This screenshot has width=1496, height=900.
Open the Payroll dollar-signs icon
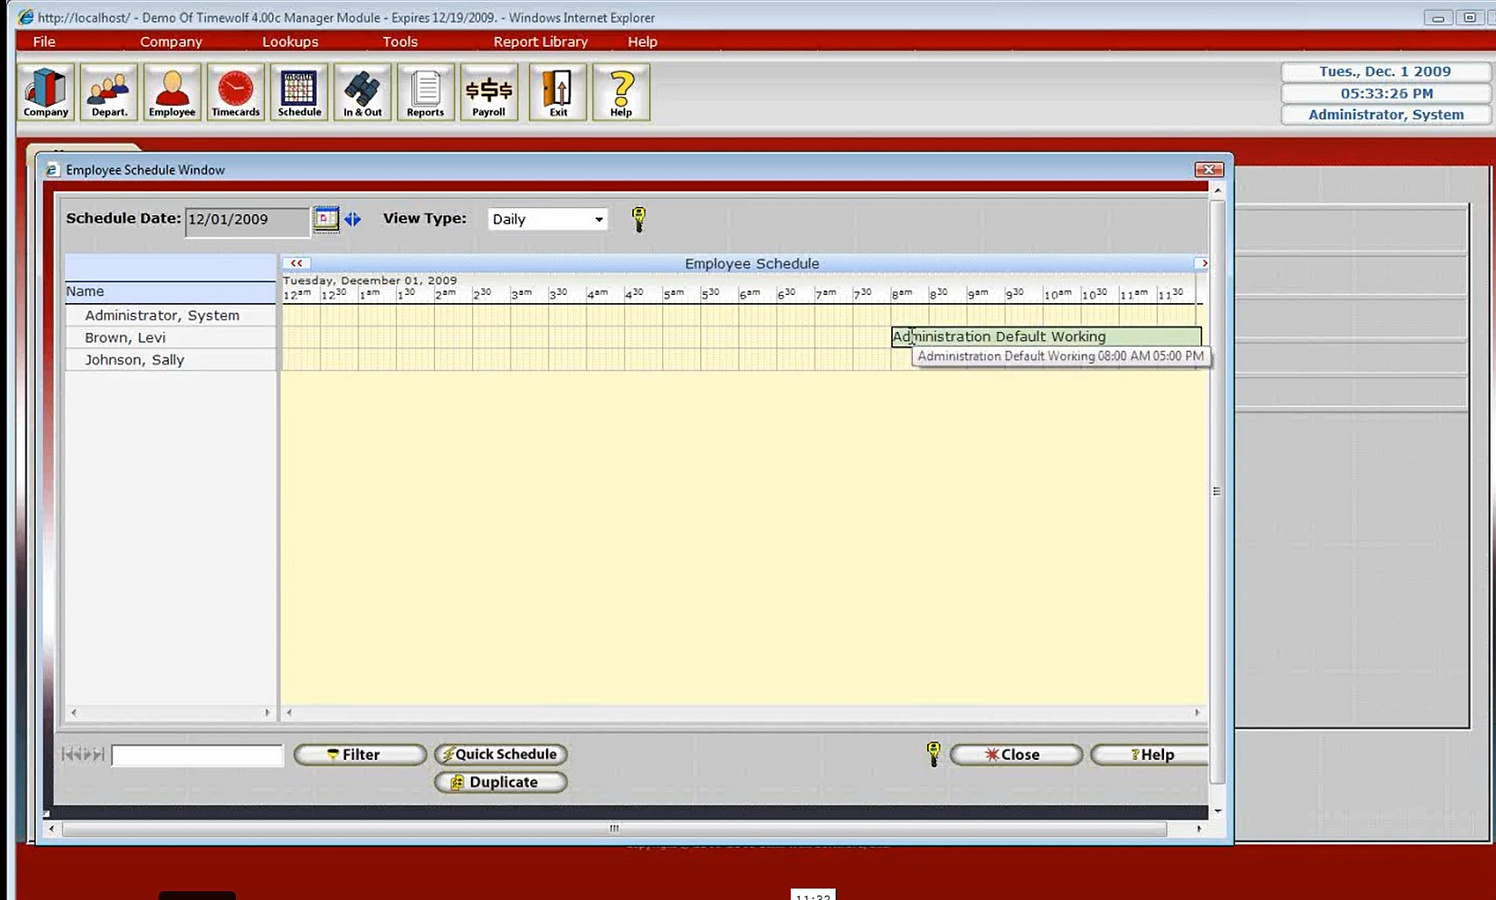(x=489, y=92)
